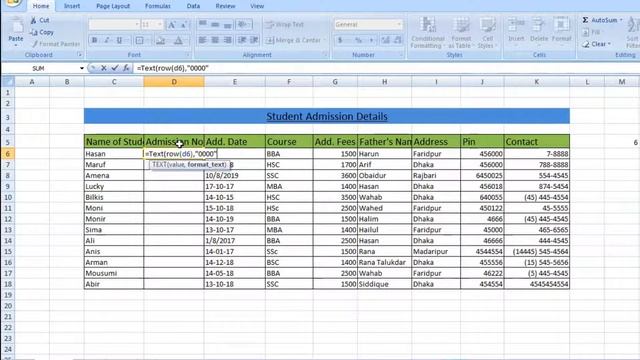Open the font size dropdown

pyautogui.click(x=160, y=24)
